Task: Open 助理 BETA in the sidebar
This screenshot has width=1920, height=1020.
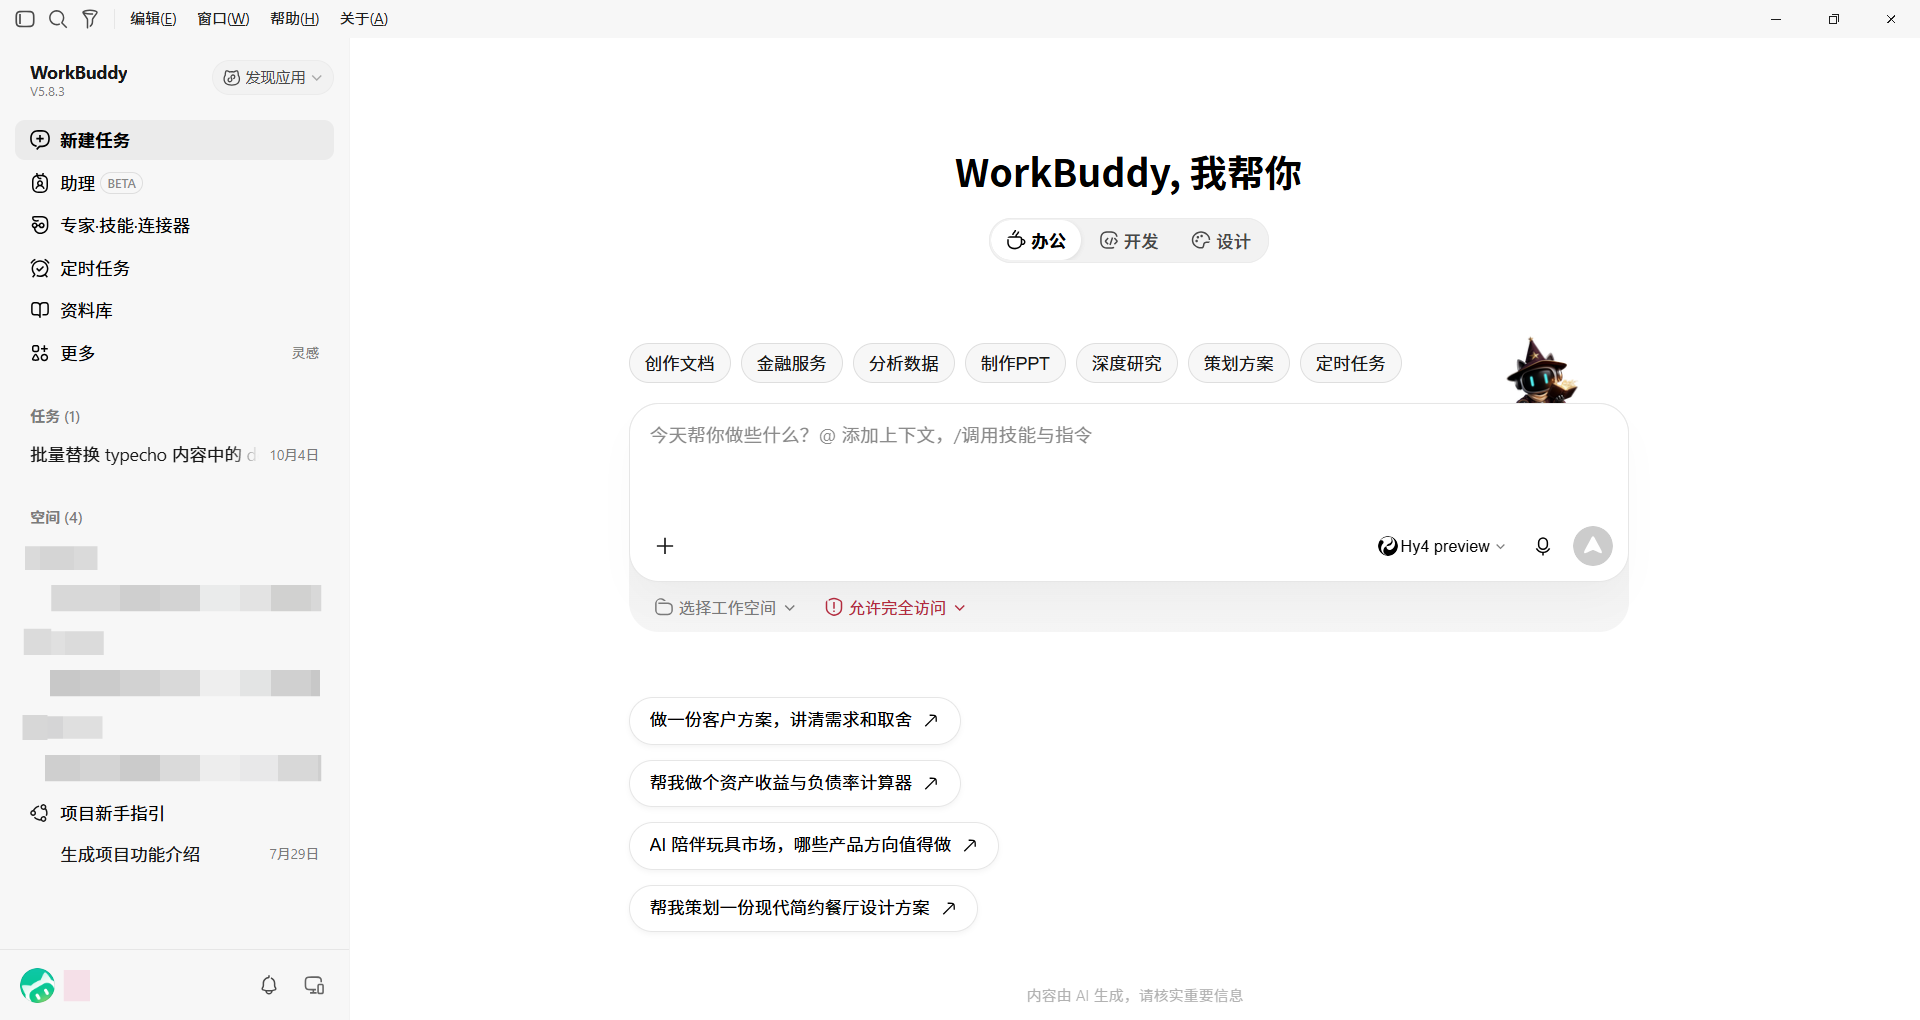Action: pyautogui.click(x=174, y=183)
